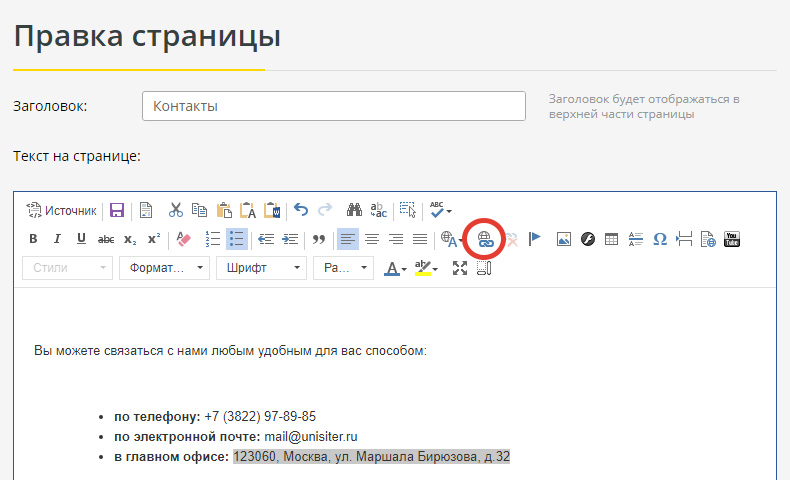Maximize the editor with the fullscreen icon

click(460, 268)
